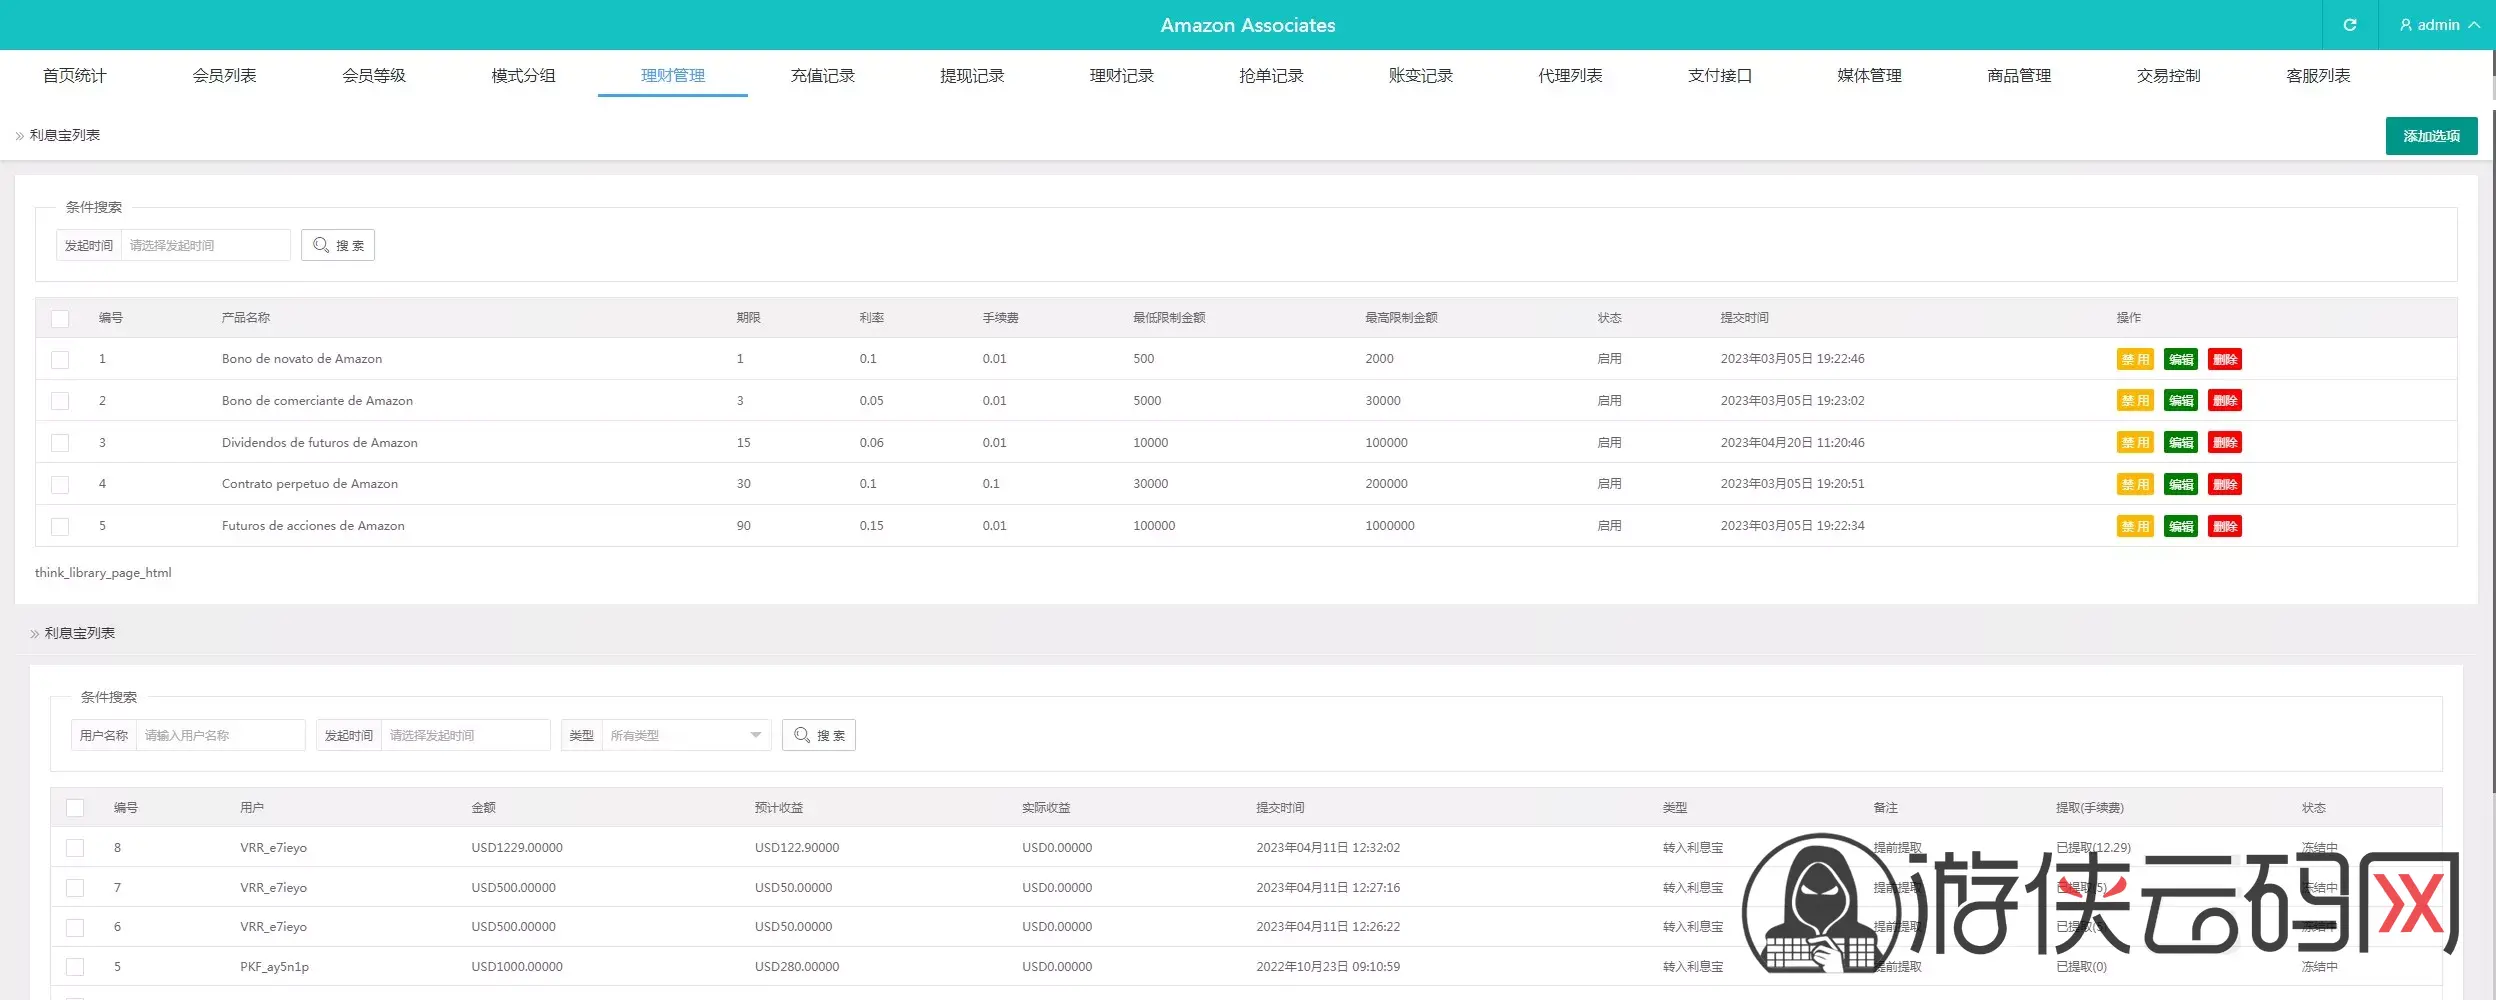Go to the 客服列表 tab
The height and width of the screenshot is (1000, 2496).
(2318, 76)
